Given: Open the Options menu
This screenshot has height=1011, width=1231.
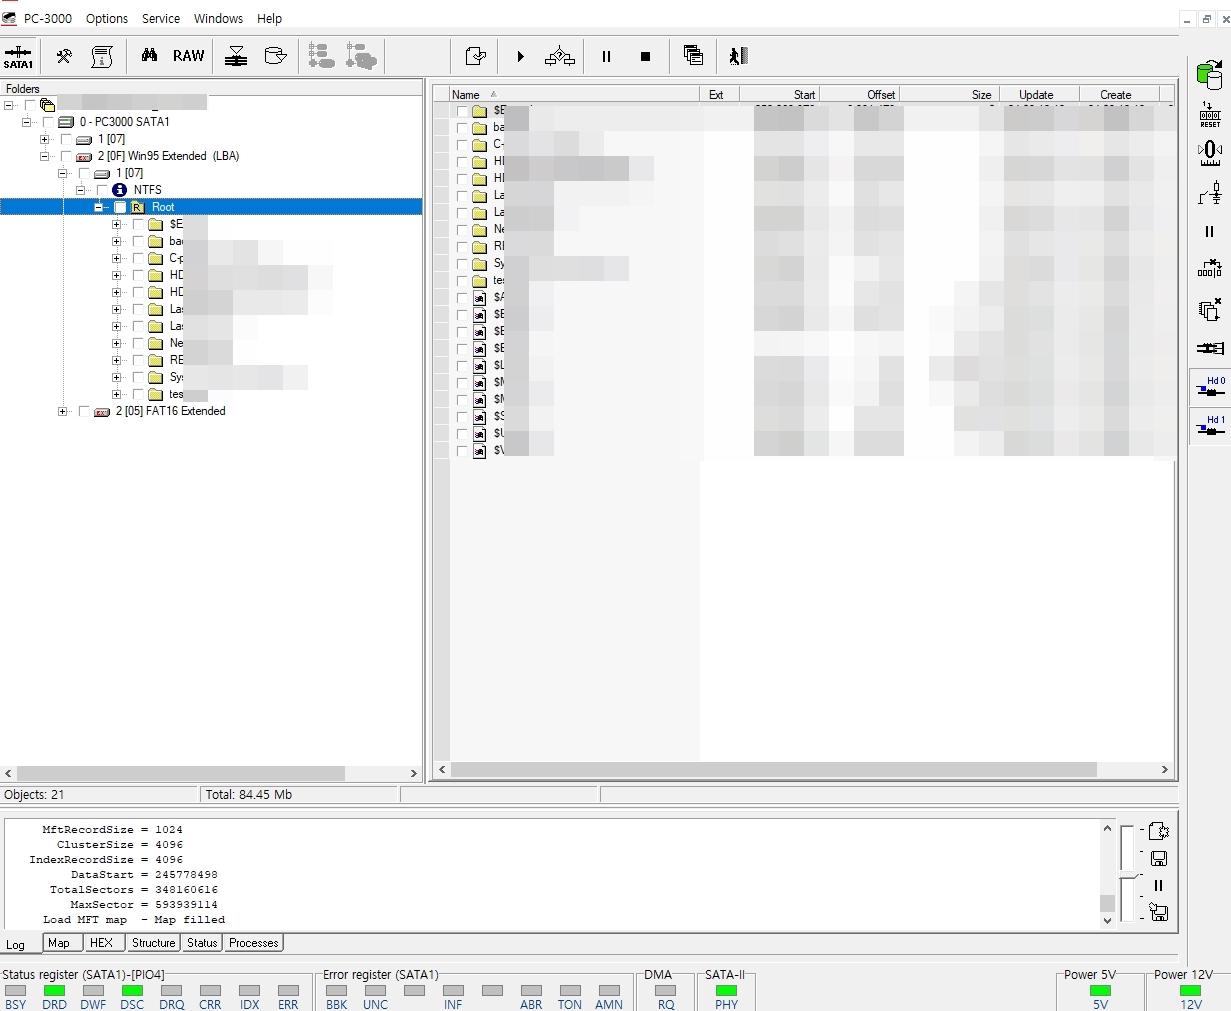Looking at the screenshot, I should coord(107,18).
